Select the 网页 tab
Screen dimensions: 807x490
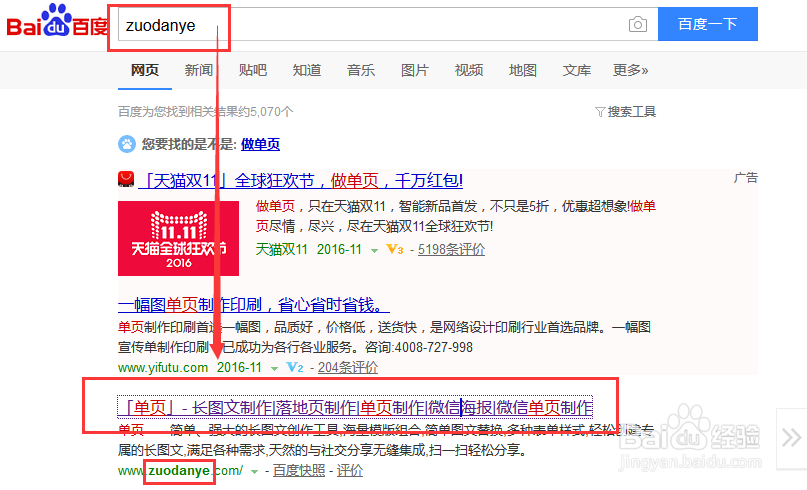145,70
